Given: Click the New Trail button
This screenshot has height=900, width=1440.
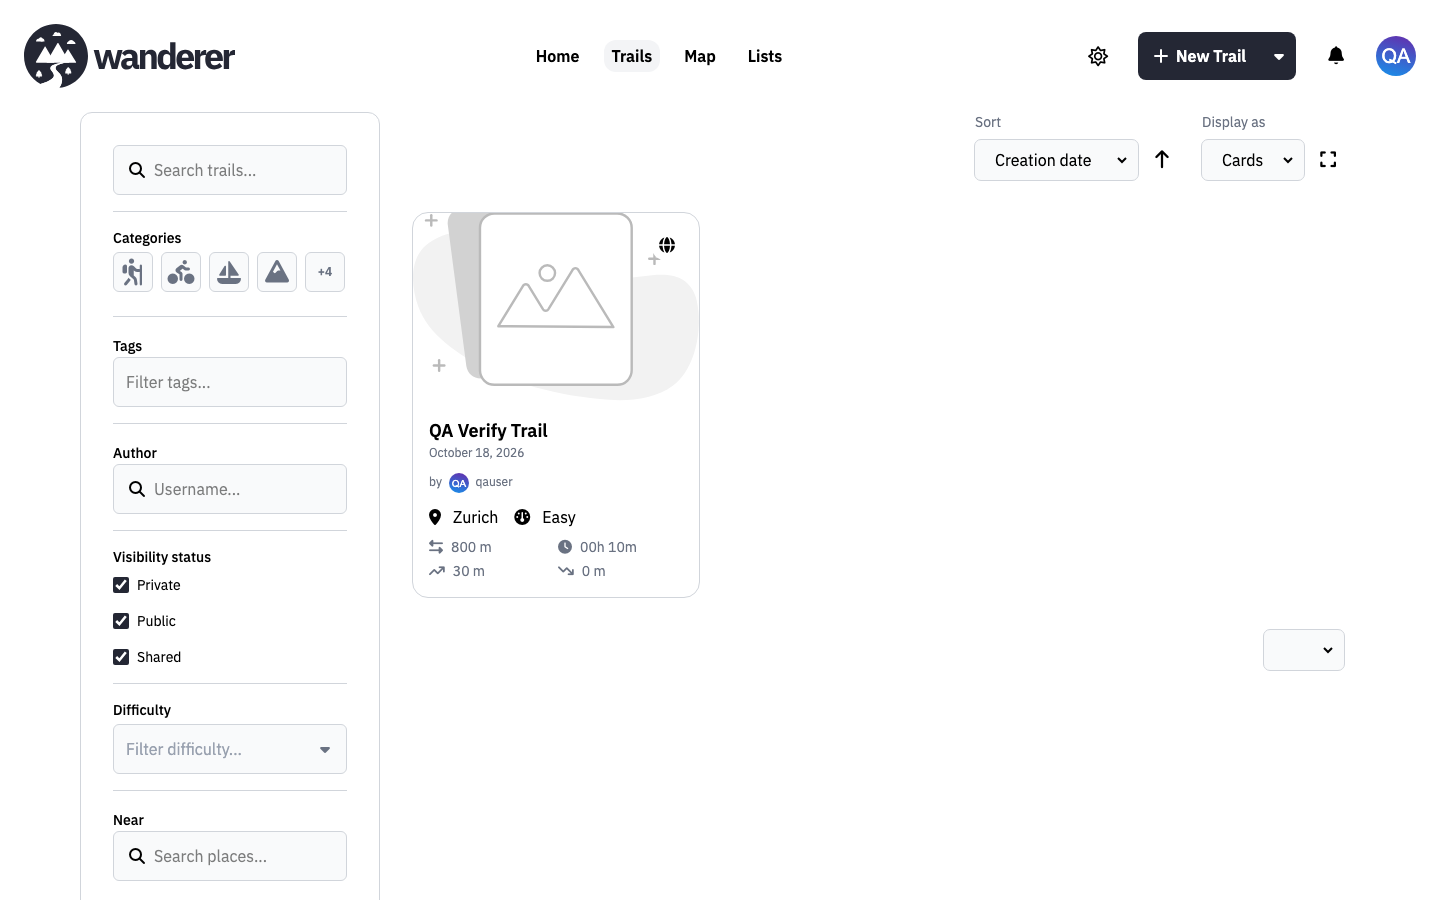Looking at the screenshot, I should coord(1200,56).
